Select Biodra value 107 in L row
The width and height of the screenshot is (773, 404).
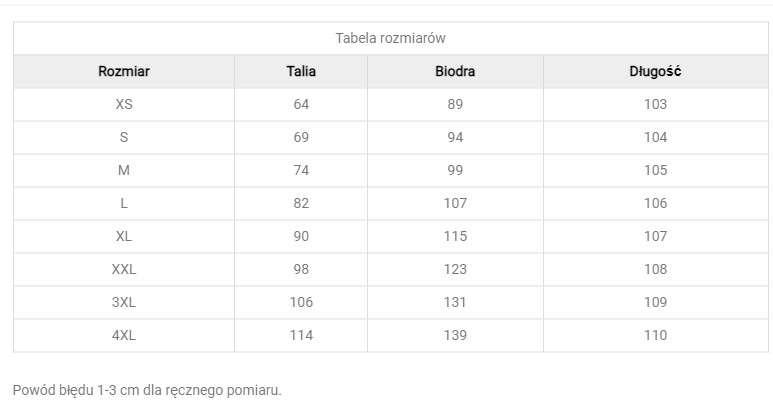pyautogui.click(x=455, y=203)
